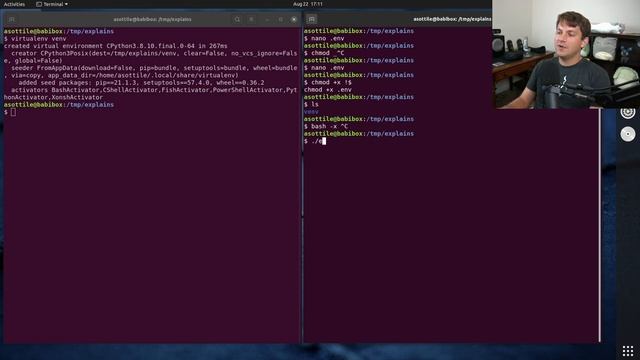Click the 'ls' command in right terminal

(x=311, y=104)
